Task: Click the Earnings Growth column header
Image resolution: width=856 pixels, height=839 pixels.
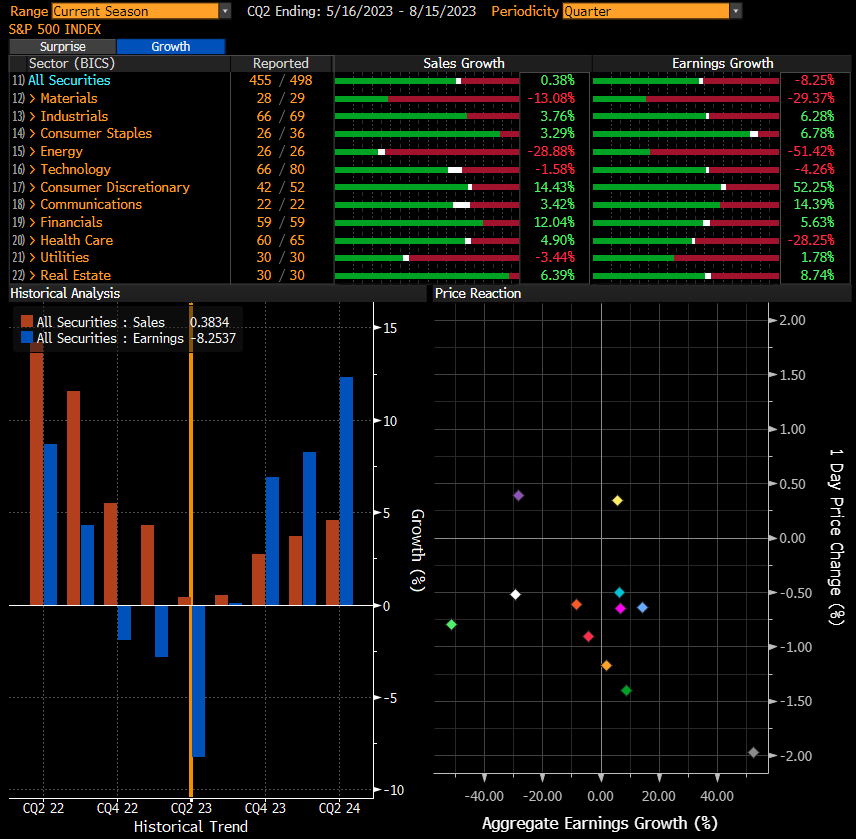Action: coord(722,63)
